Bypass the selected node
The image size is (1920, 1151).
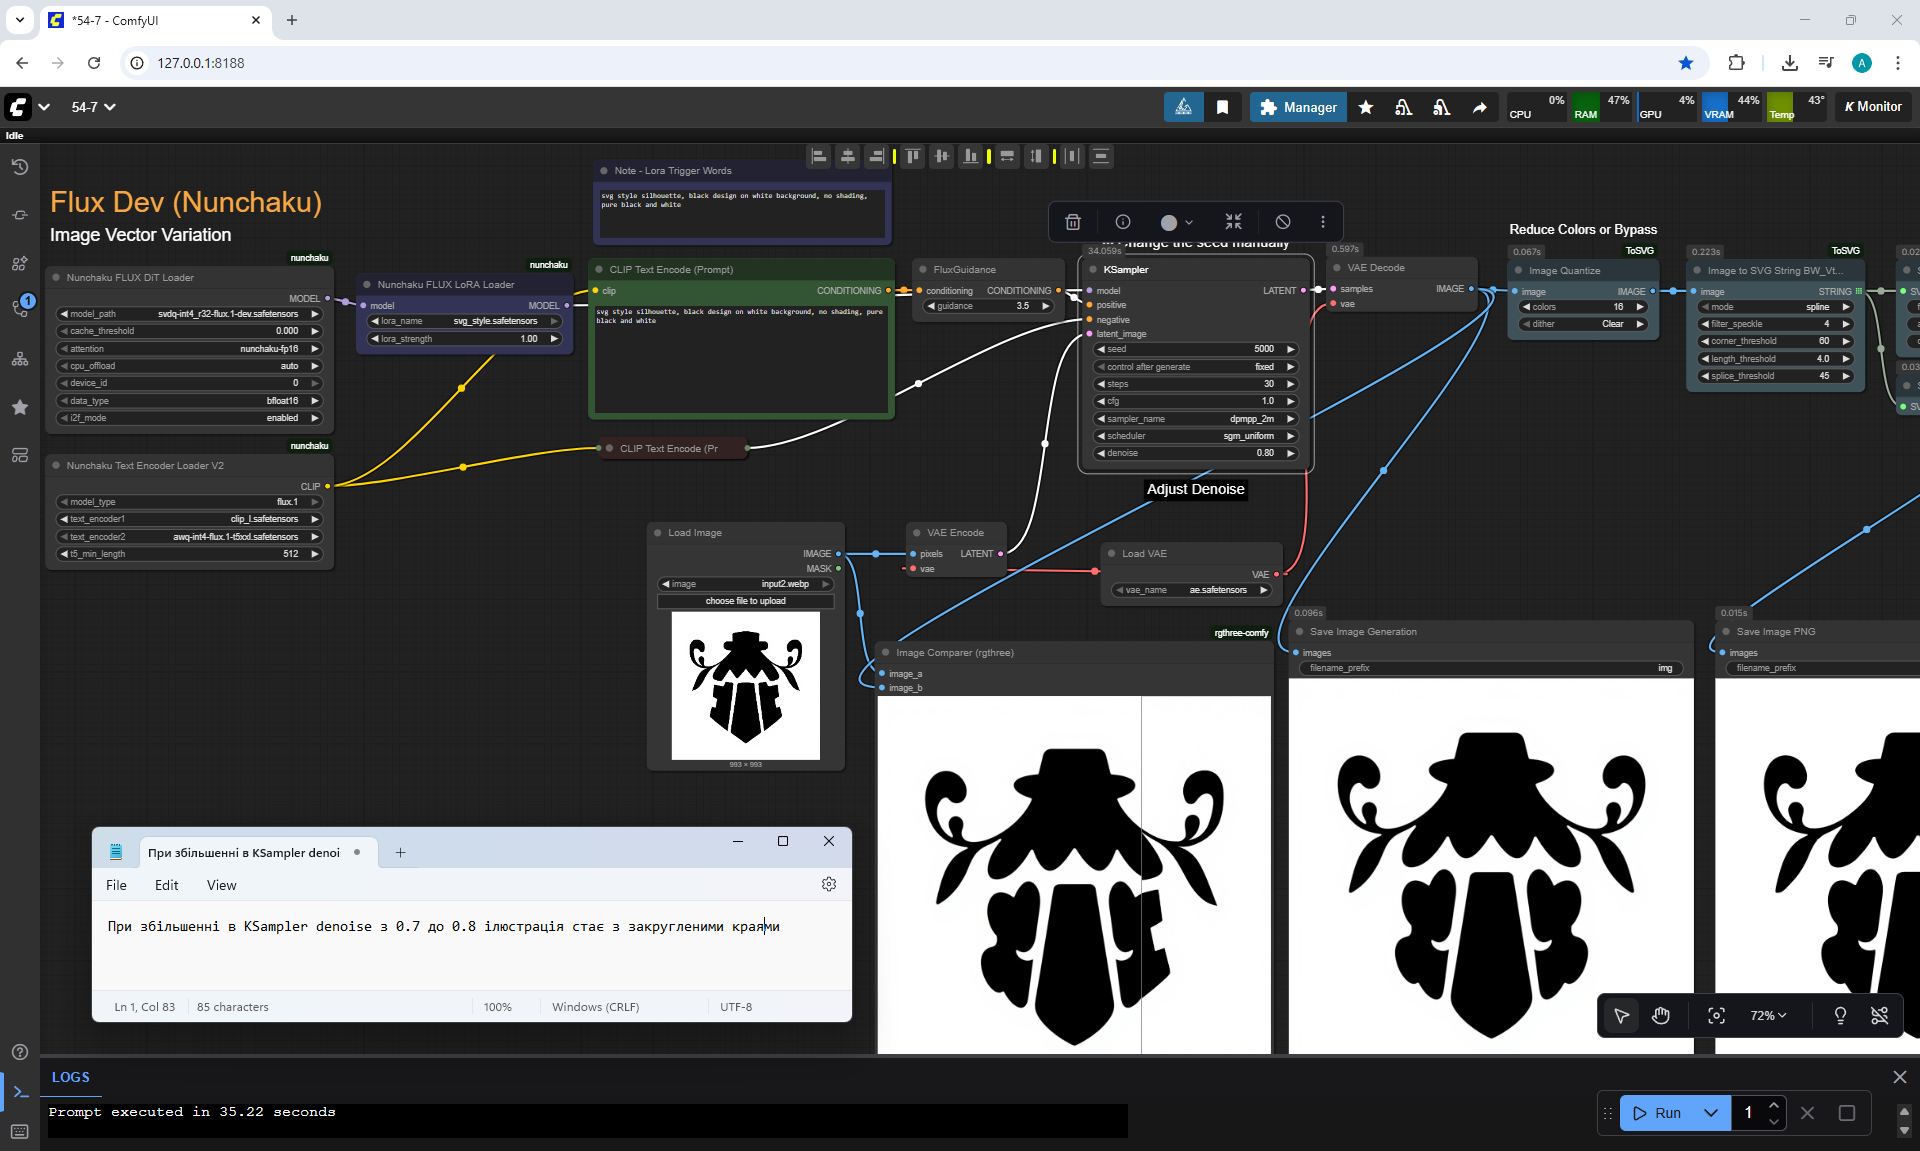coord(1283,222)
